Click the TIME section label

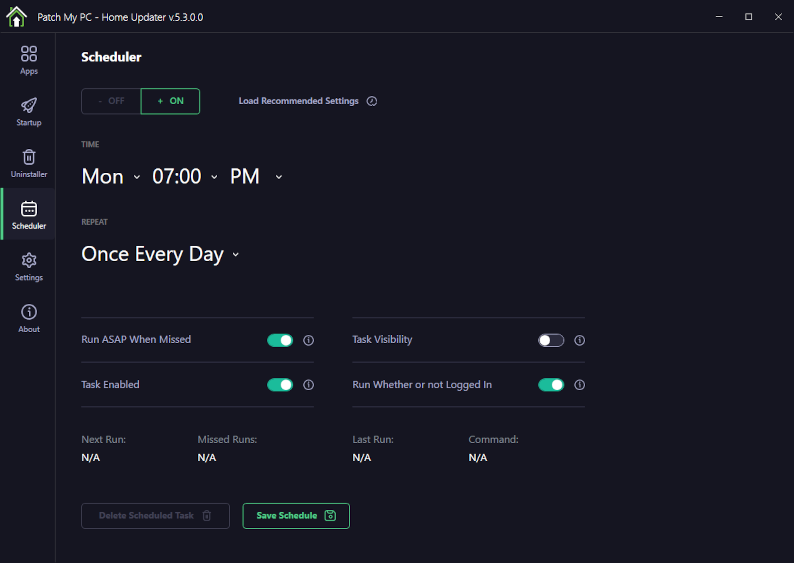coord(90,144)
